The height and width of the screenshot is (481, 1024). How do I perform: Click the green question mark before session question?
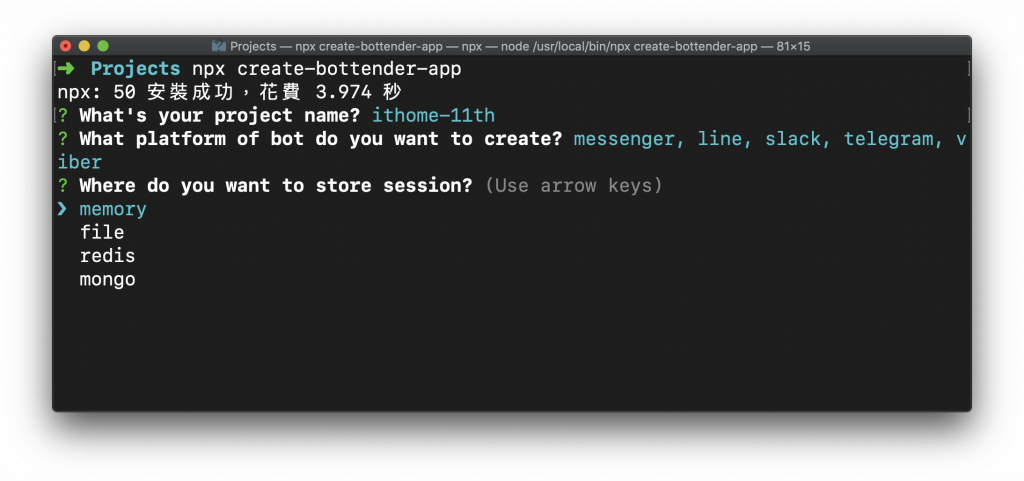point(63,186)
